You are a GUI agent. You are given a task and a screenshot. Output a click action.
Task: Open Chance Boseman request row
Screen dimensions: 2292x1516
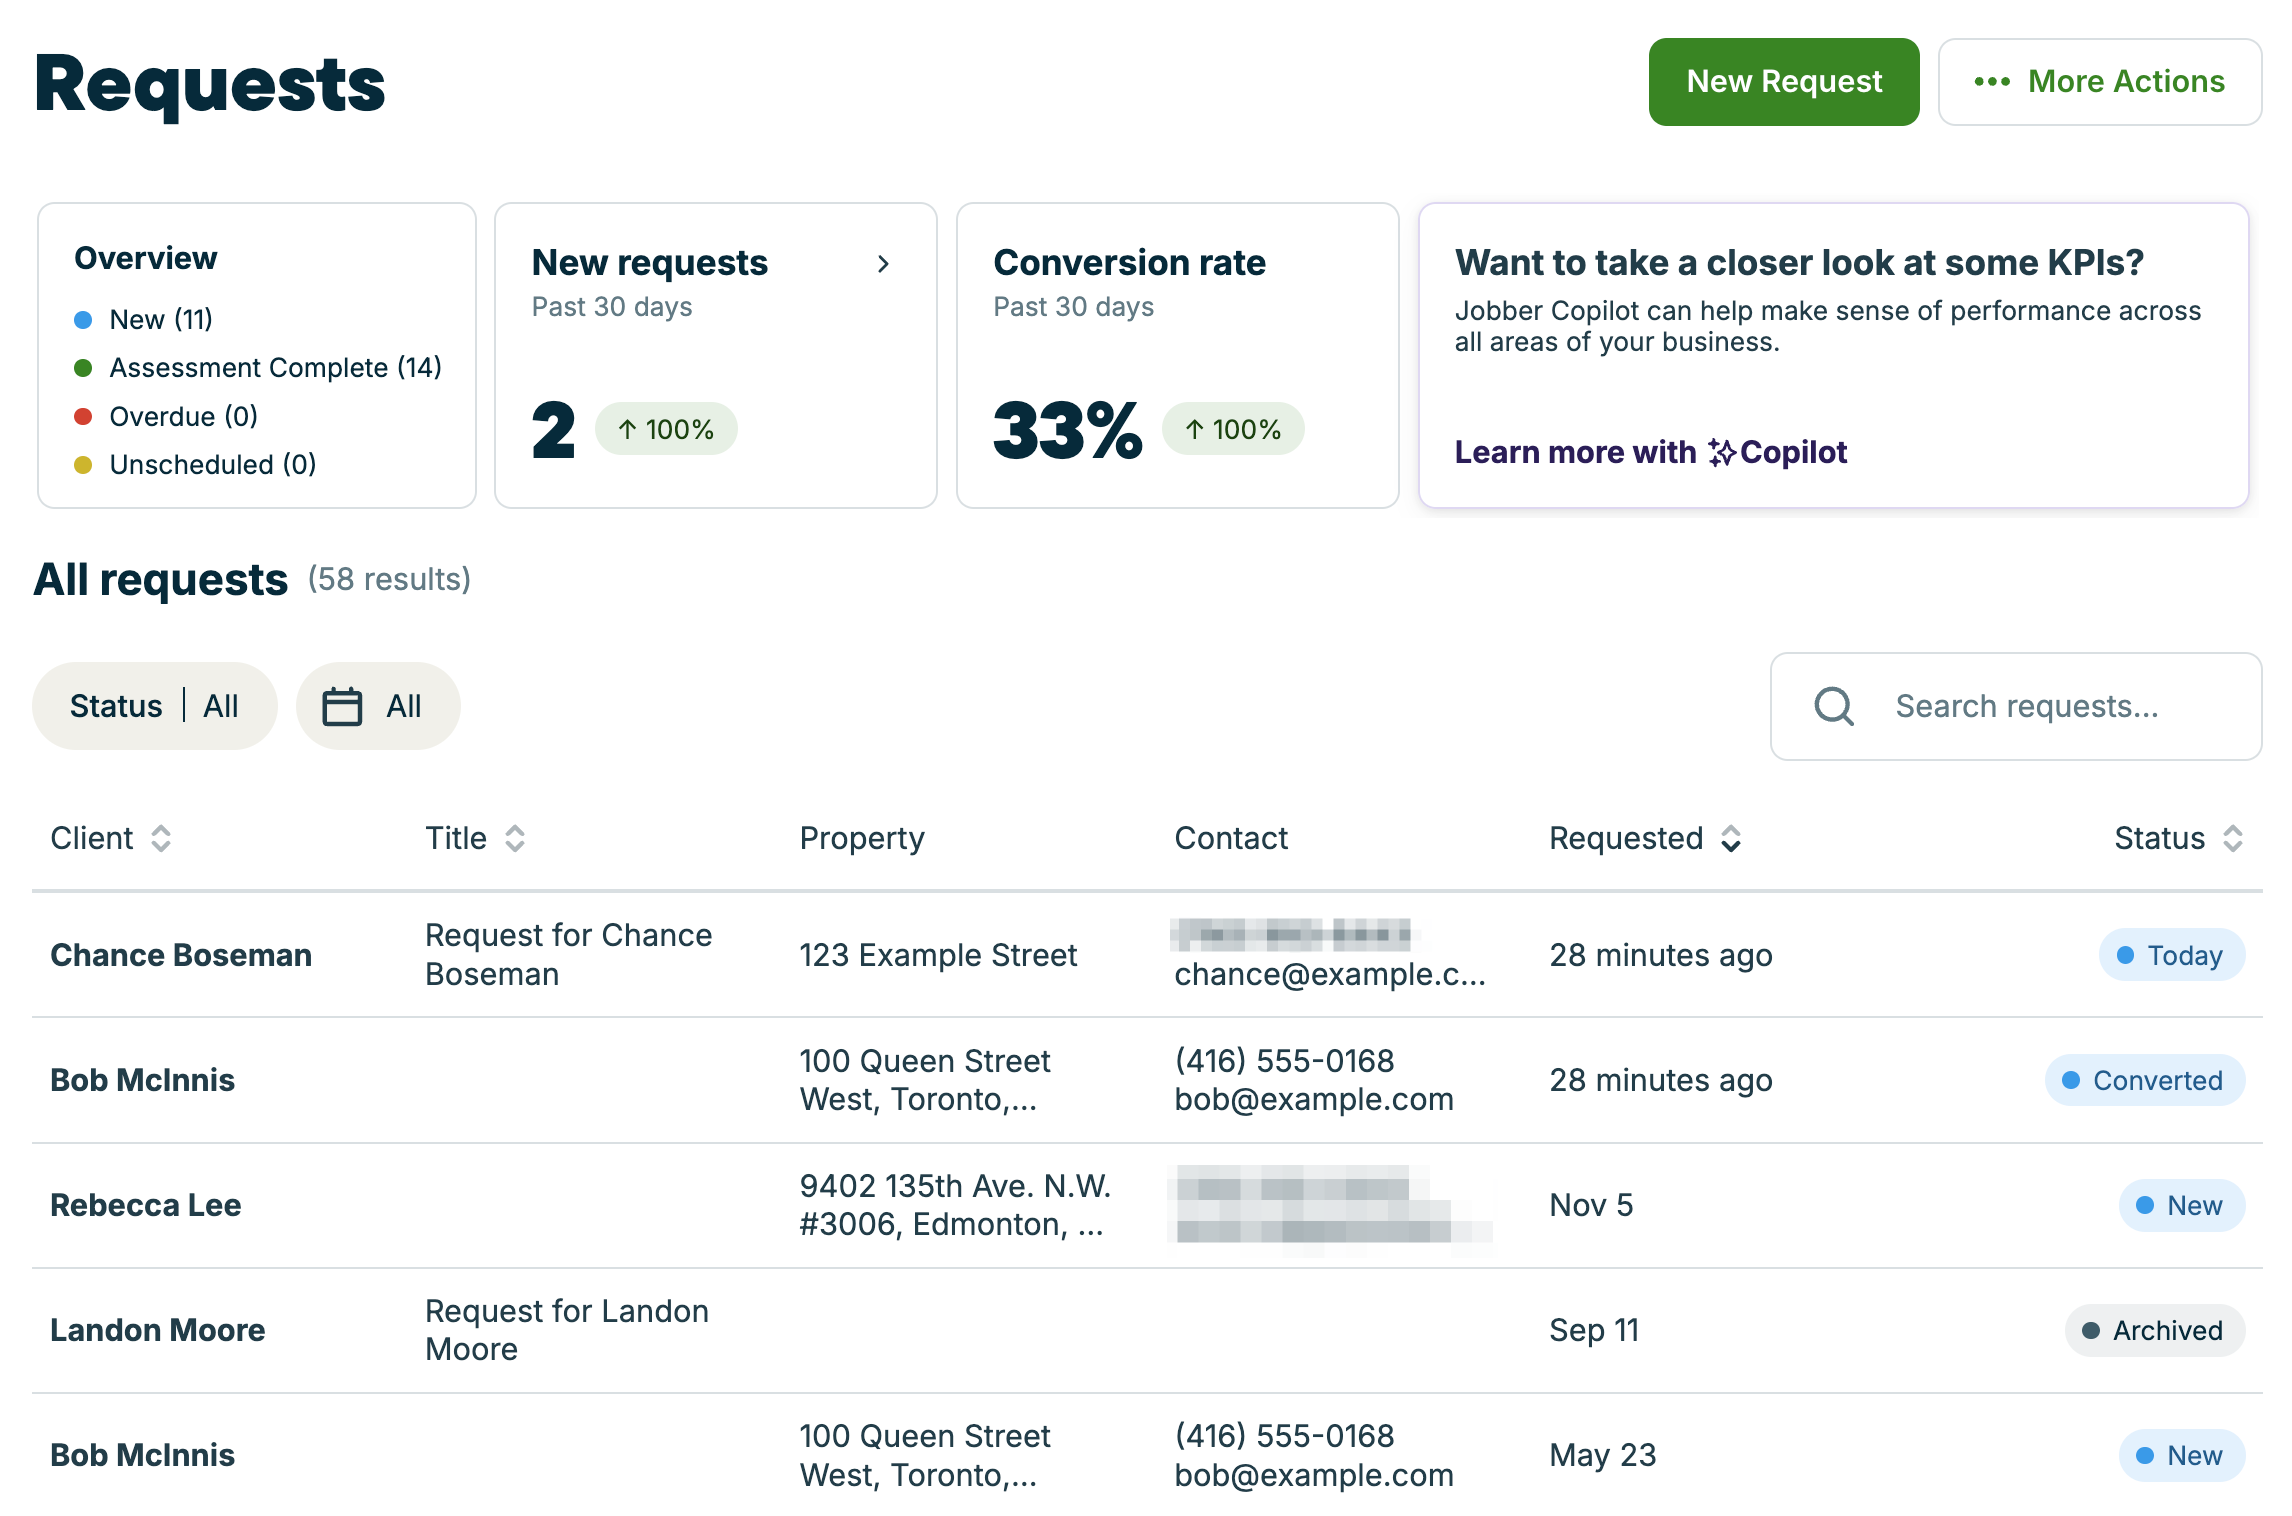point(181,955)
